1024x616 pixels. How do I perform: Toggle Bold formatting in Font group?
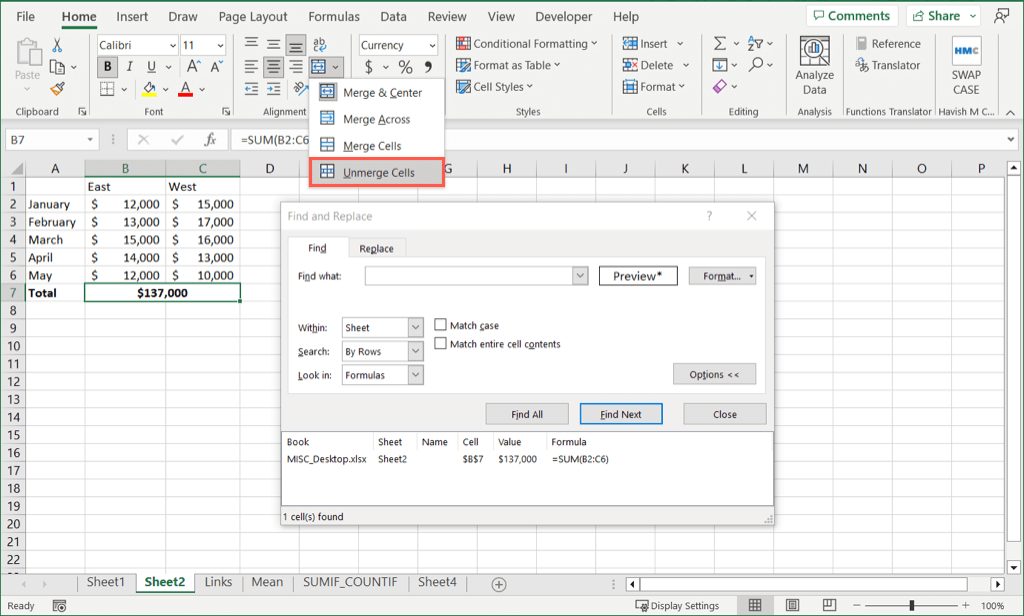(107, 67)
